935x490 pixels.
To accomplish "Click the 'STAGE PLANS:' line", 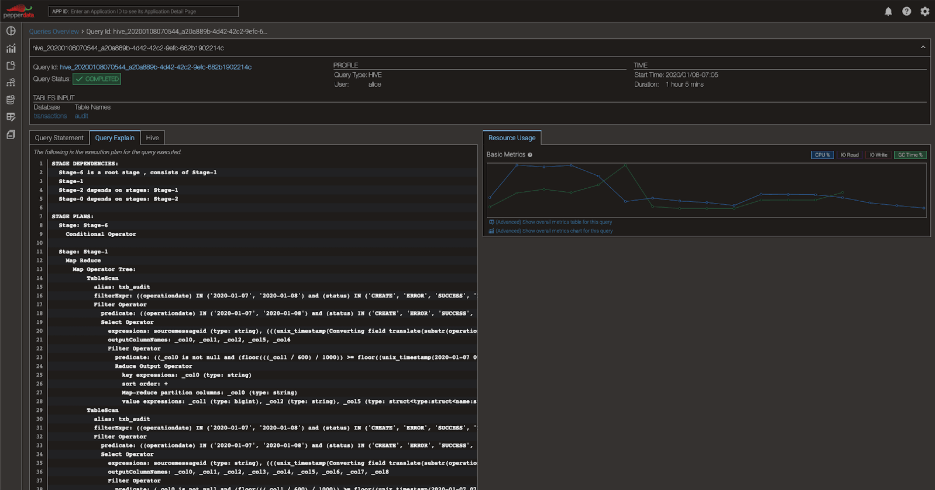I will coord(73,216).
